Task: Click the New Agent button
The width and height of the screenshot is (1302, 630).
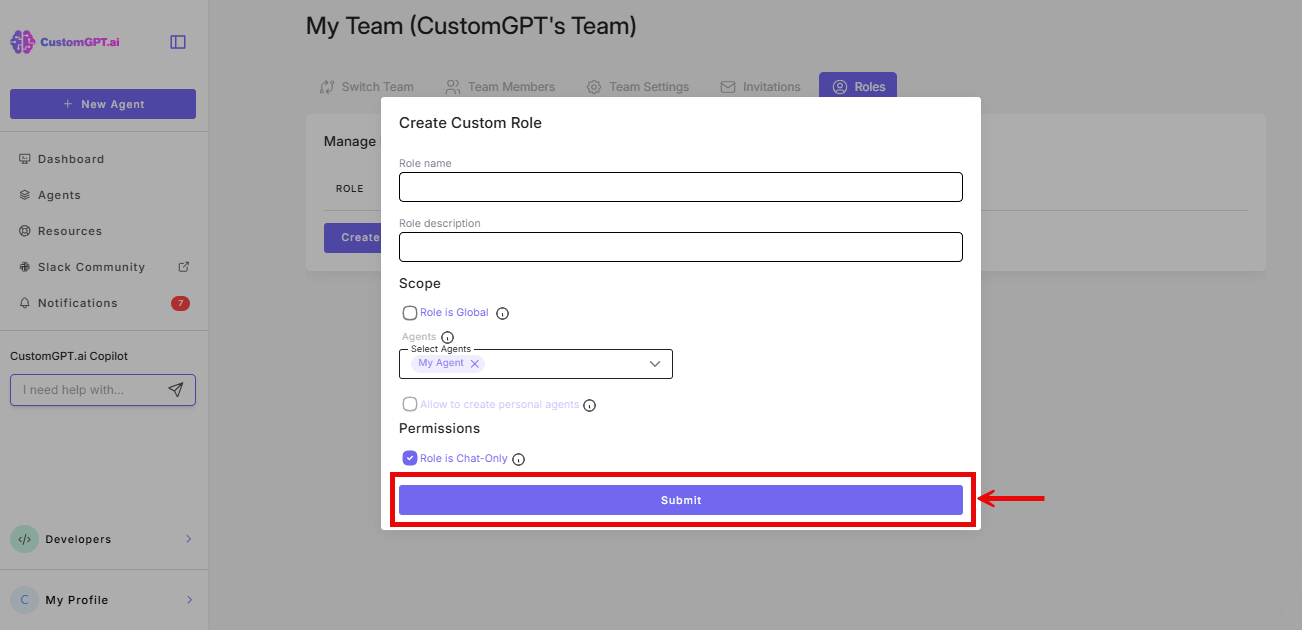Action: 102,103
